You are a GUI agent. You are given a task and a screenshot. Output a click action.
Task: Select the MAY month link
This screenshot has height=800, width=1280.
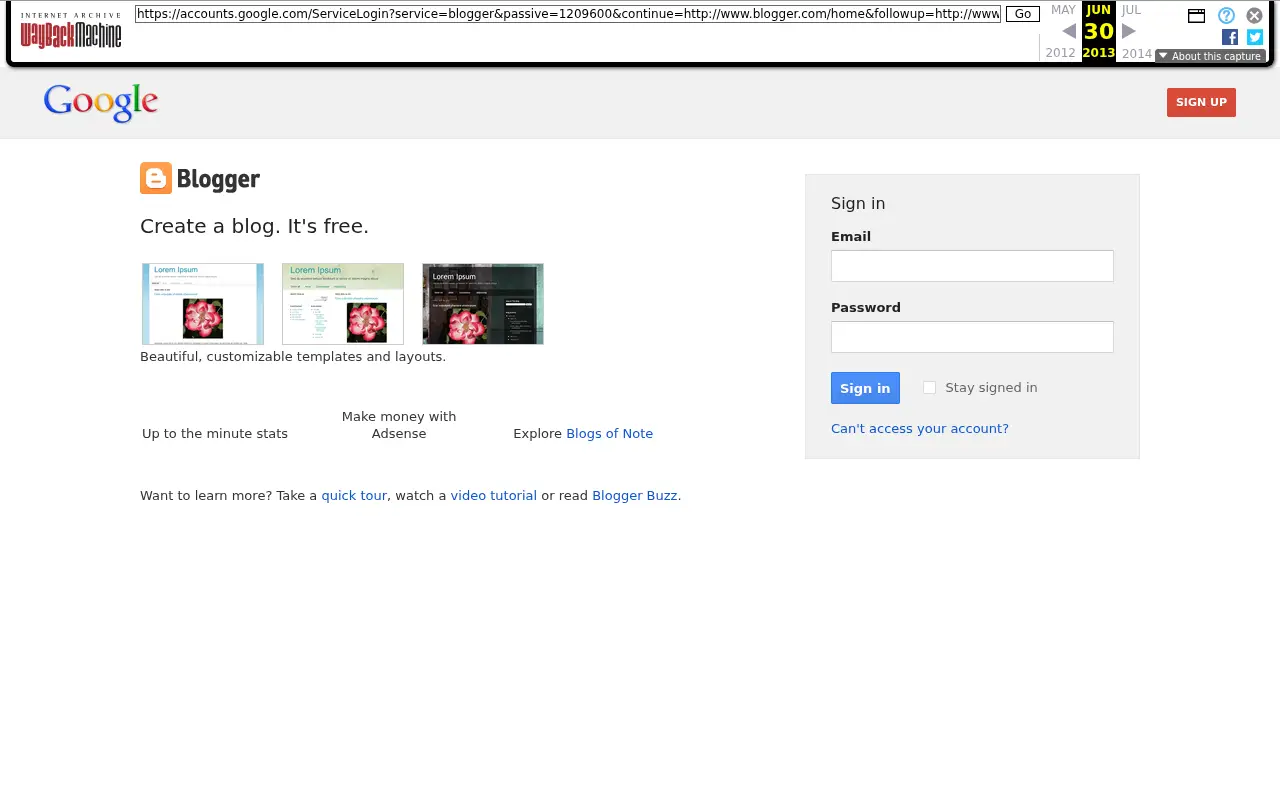[1063, 10]
